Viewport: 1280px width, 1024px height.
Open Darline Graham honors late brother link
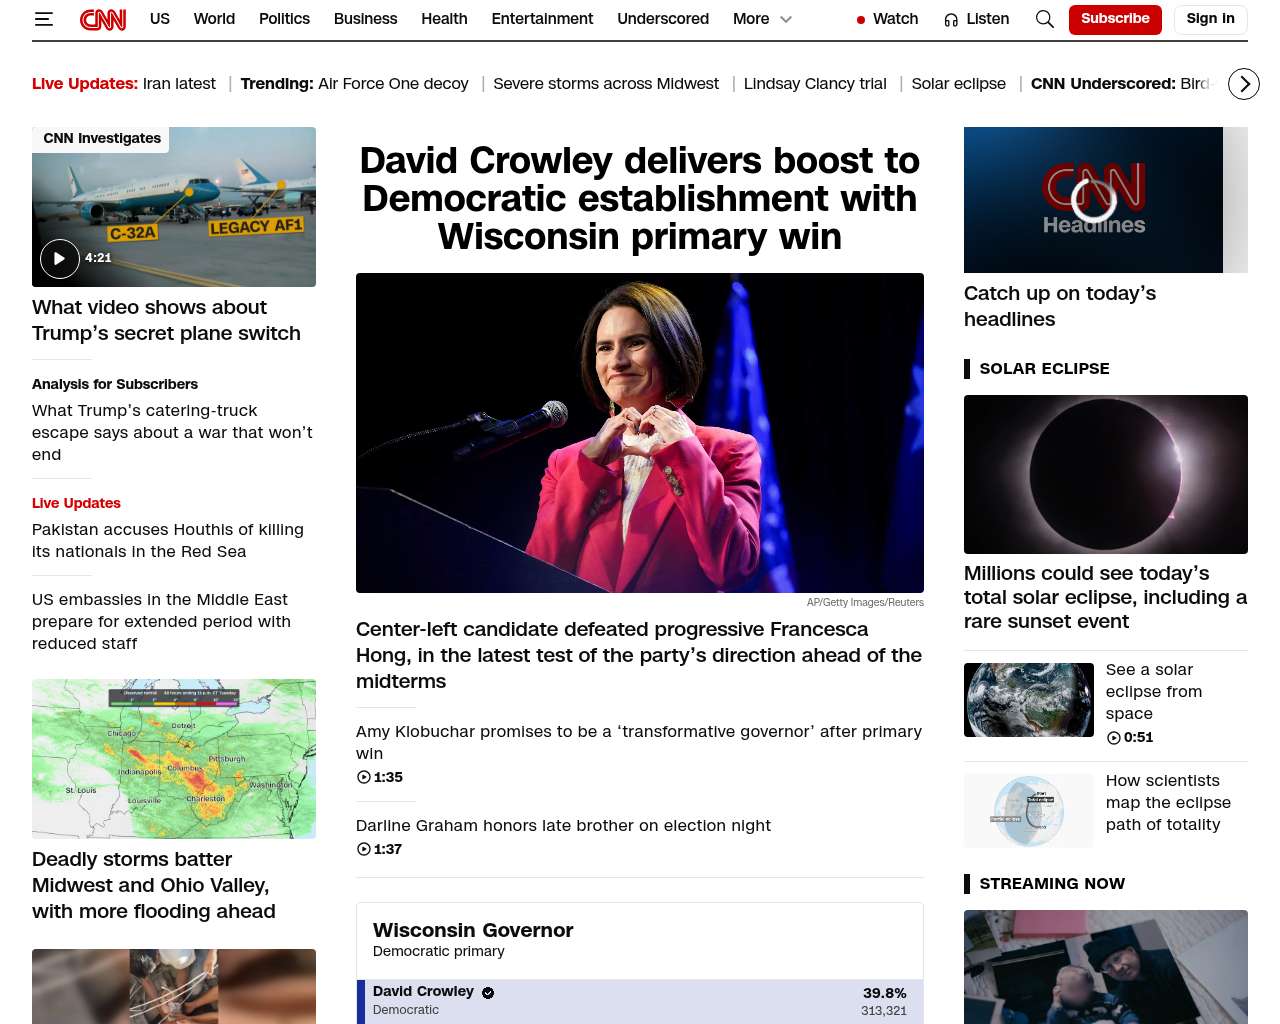click(x=563, y=825)
